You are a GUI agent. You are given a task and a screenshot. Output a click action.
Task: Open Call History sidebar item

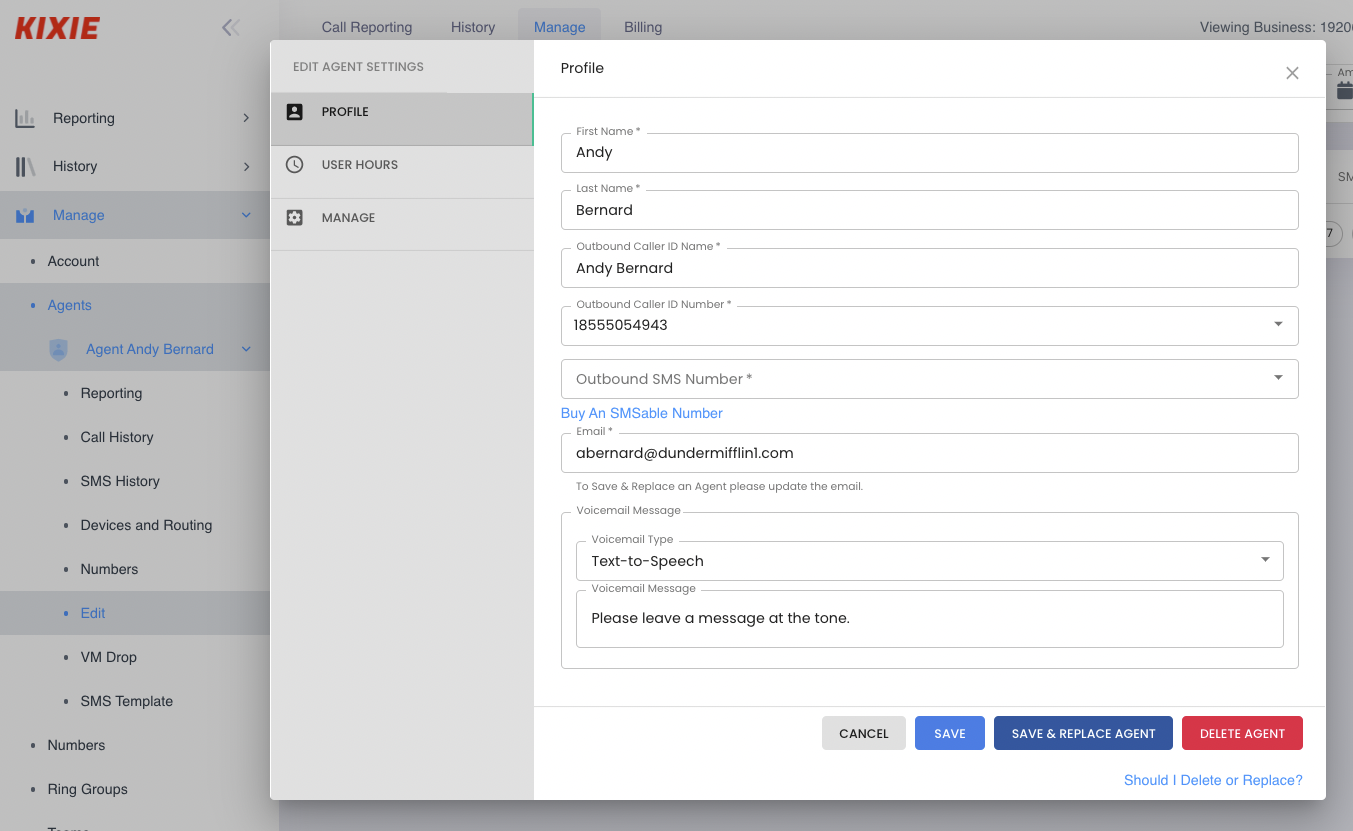117,437
